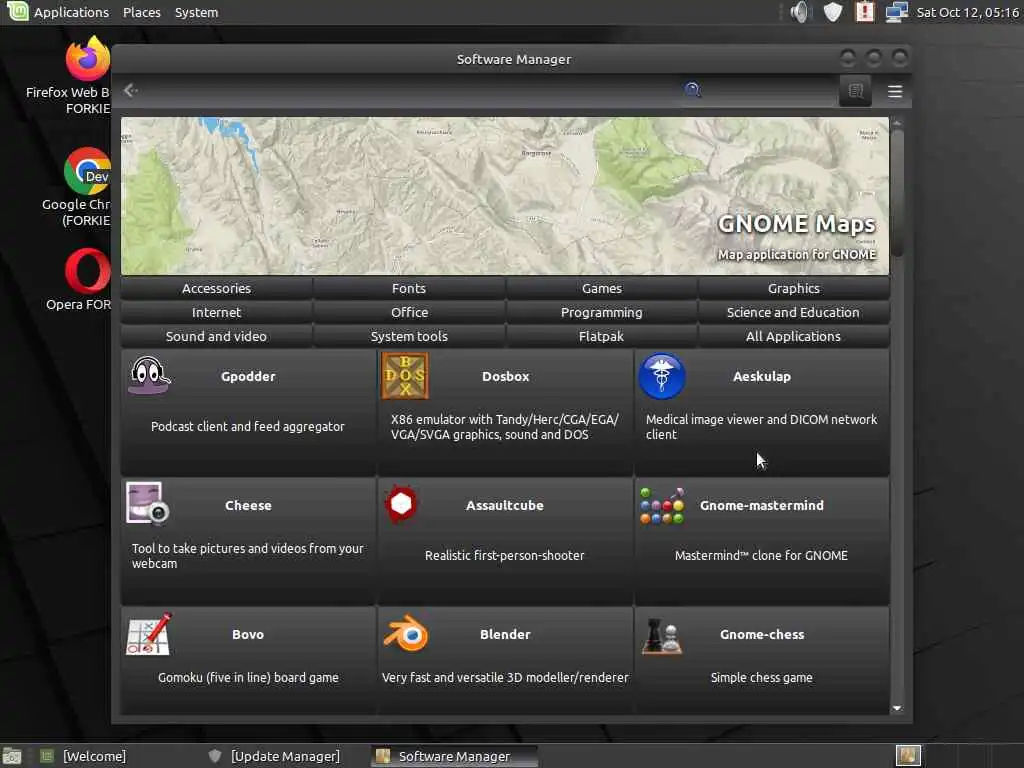The width and height of the screenshot is (1024, 768).
Task: Click the search input field
Action: pyautogui.click(x=758, y=90)
